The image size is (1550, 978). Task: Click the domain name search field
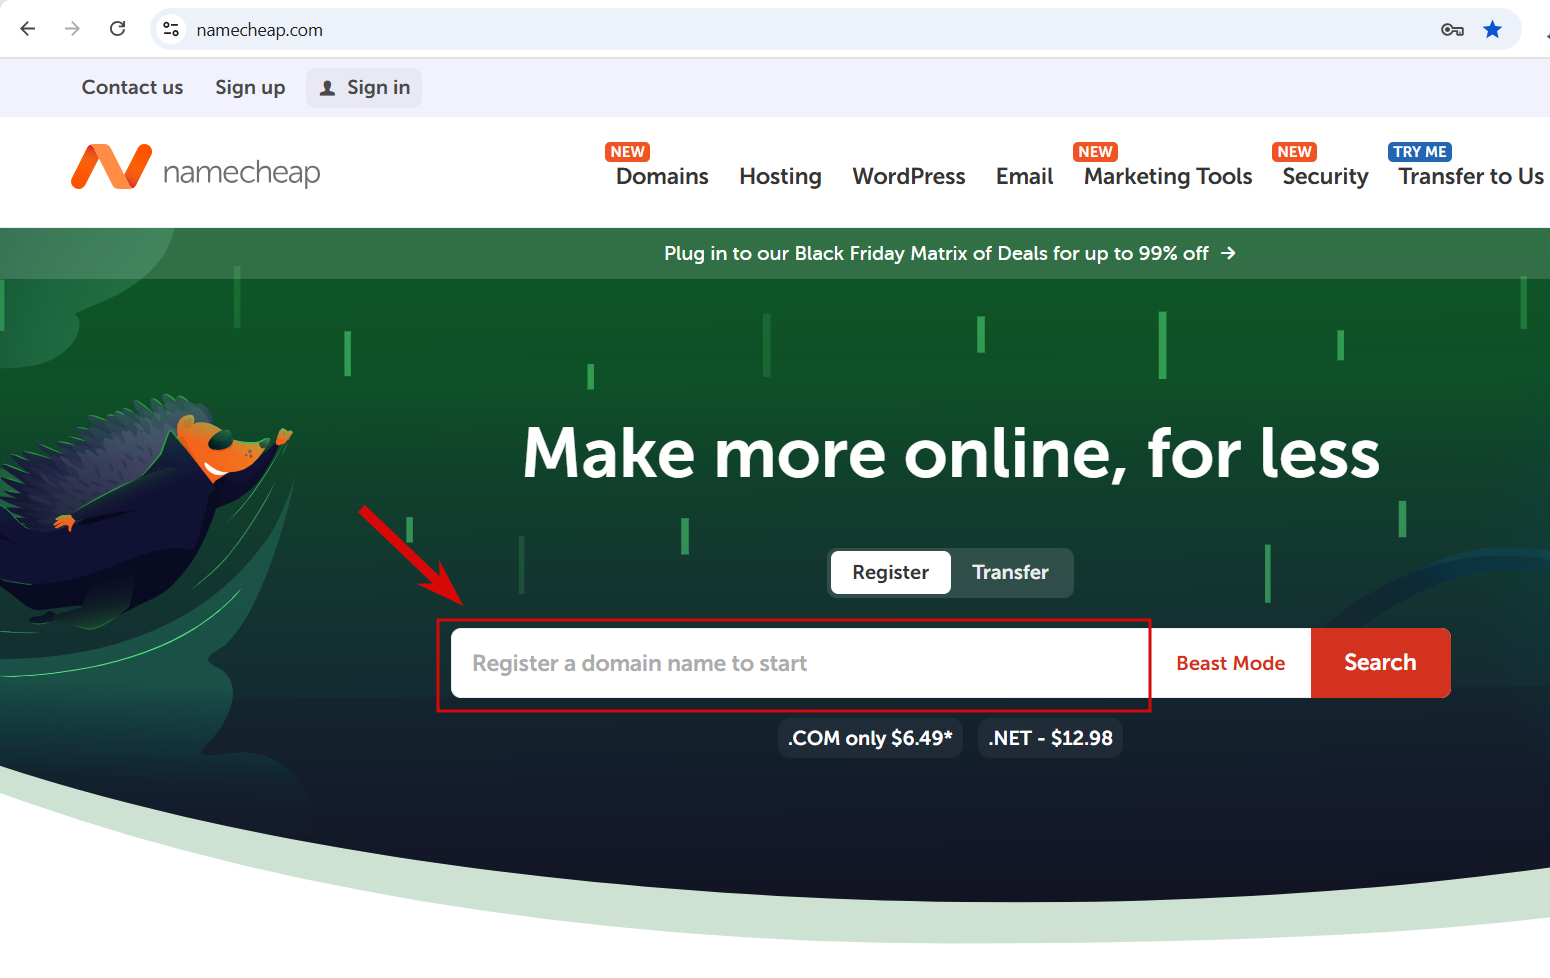point(800,663)
